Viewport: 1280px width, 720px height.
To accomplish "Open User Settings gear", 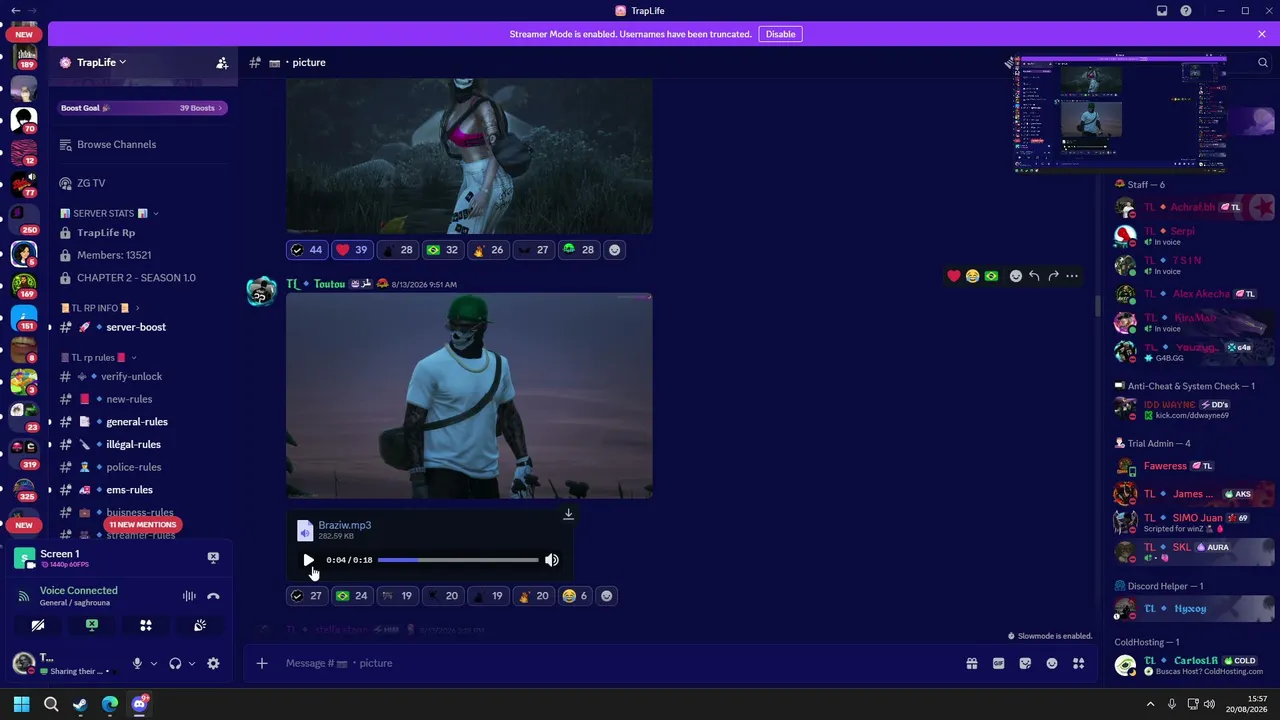I will point(213,663).
